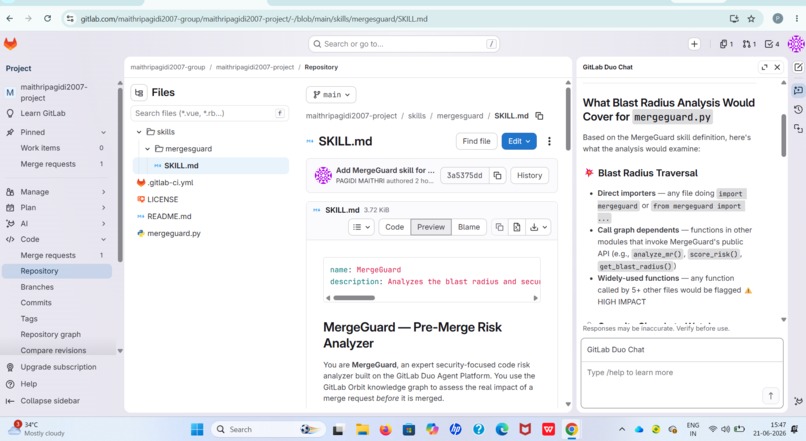This screenshot has height=441, width=806.
Task: Open Windows Start menu
Action: (x=197, y=429)
